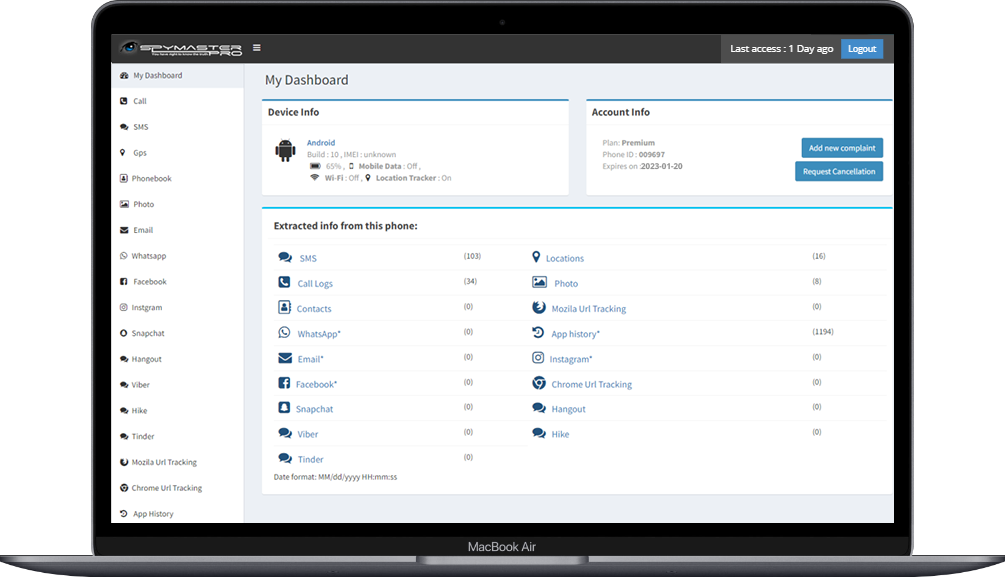Click the Instagram* icon in extracted info
Screen dimensions: 1005x577
point(538,358)
